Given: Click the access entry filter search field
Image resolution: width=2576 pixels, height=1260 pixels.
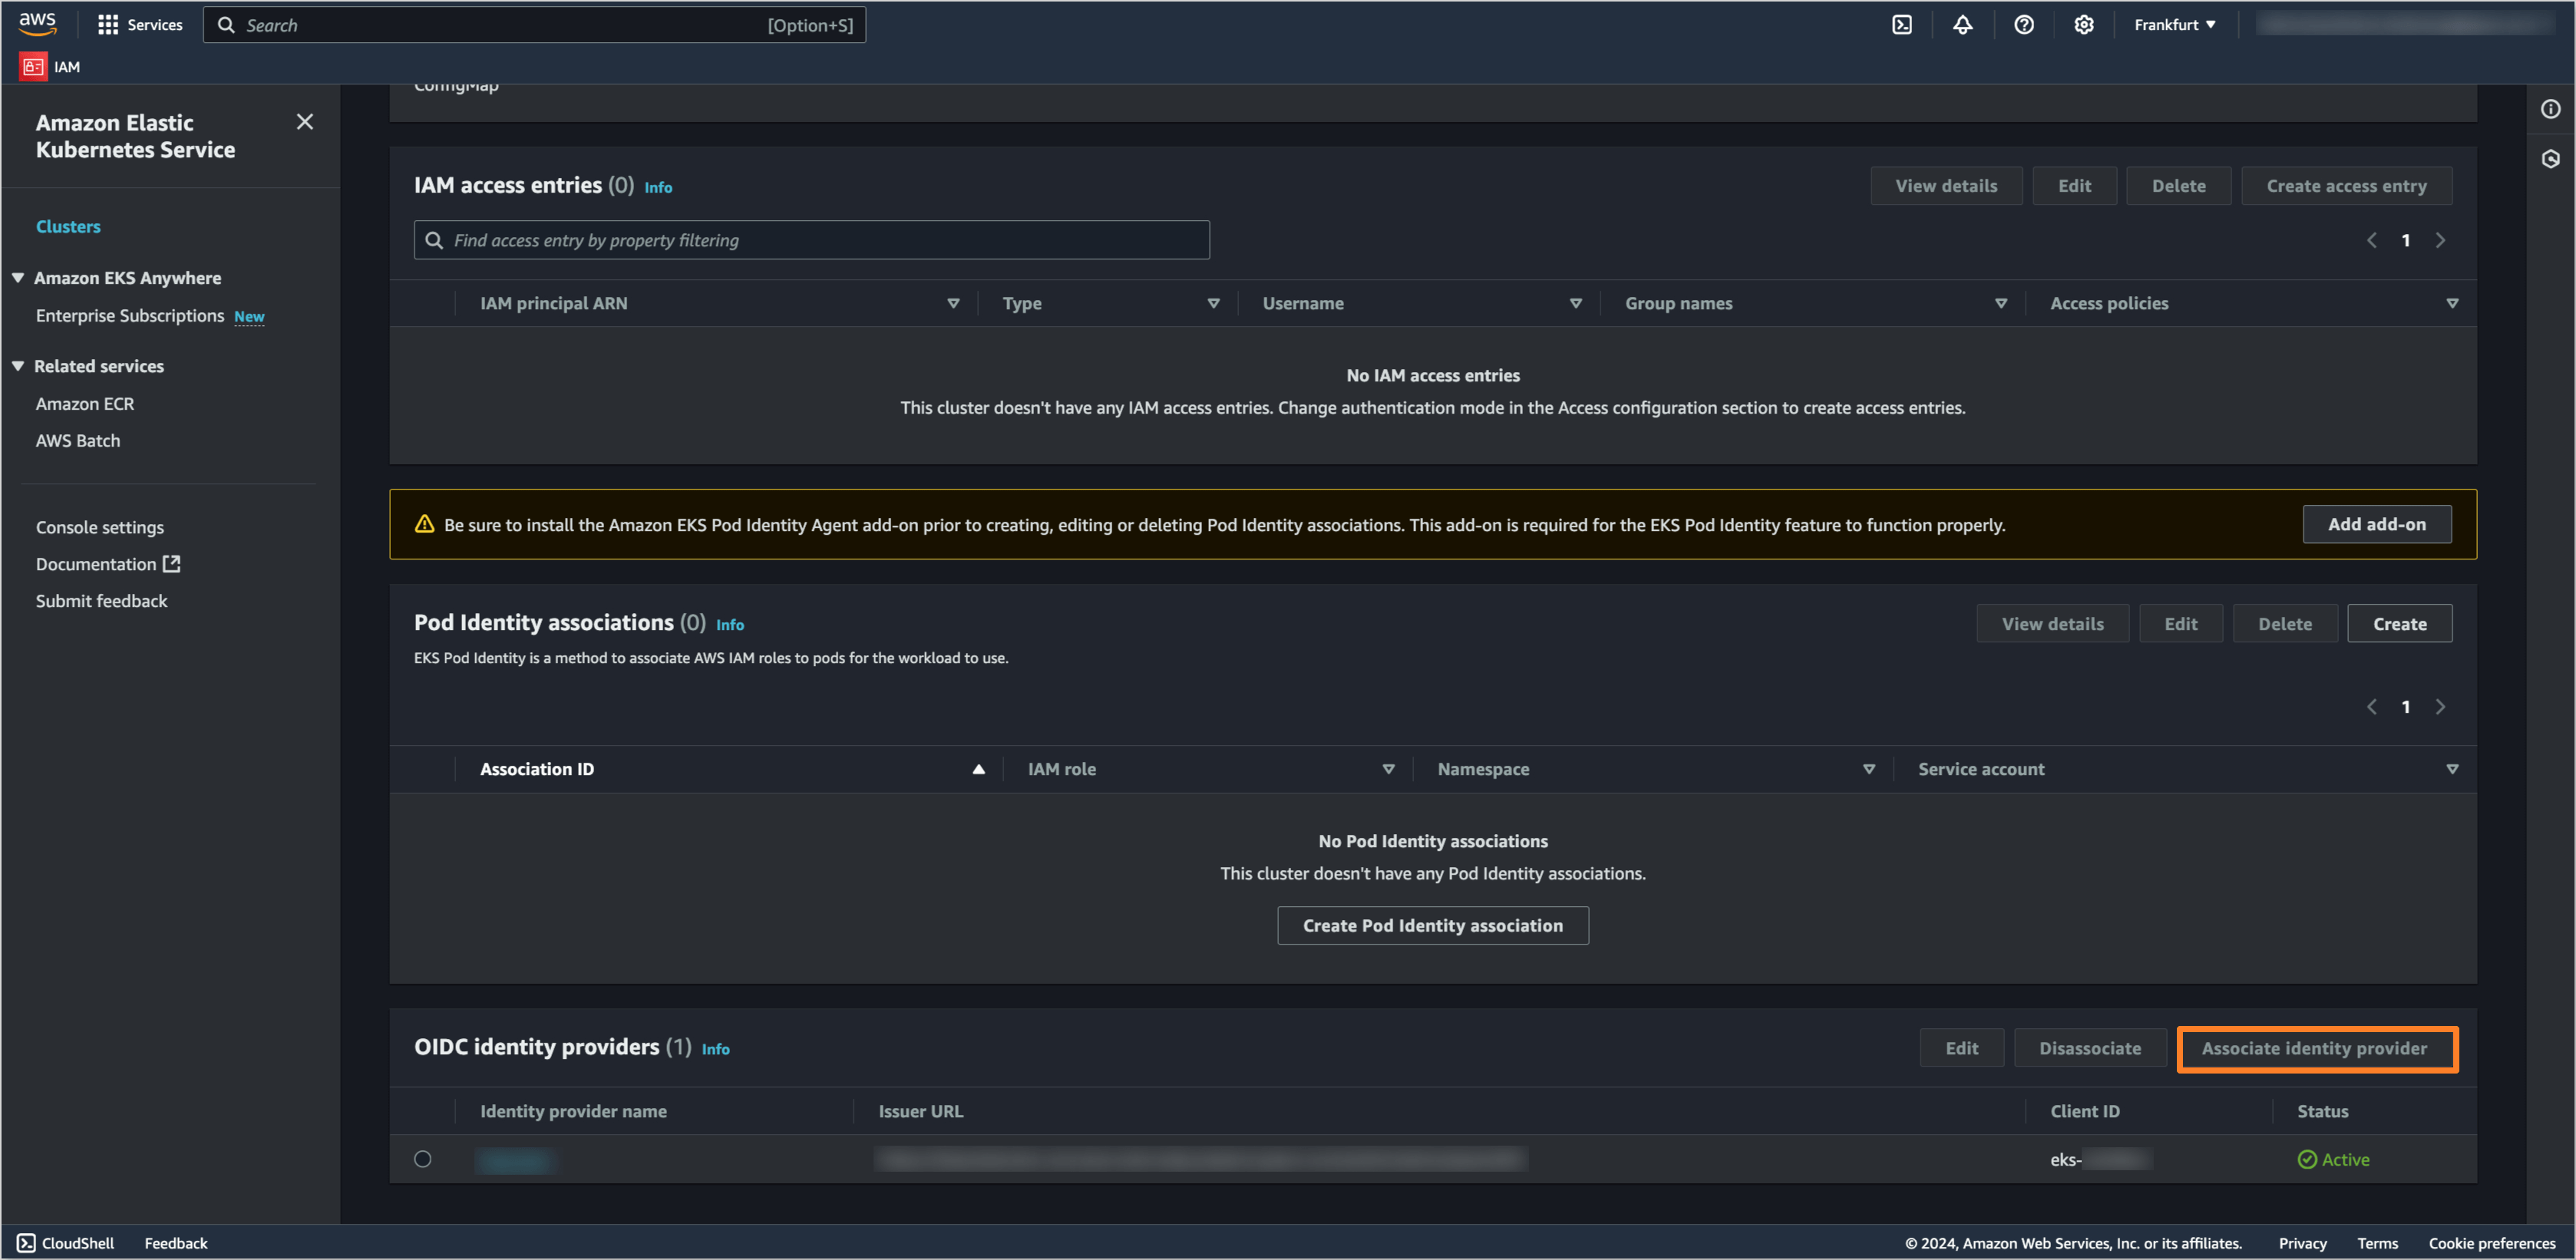Looking at the screenshot, I should (x=812, y=240).
